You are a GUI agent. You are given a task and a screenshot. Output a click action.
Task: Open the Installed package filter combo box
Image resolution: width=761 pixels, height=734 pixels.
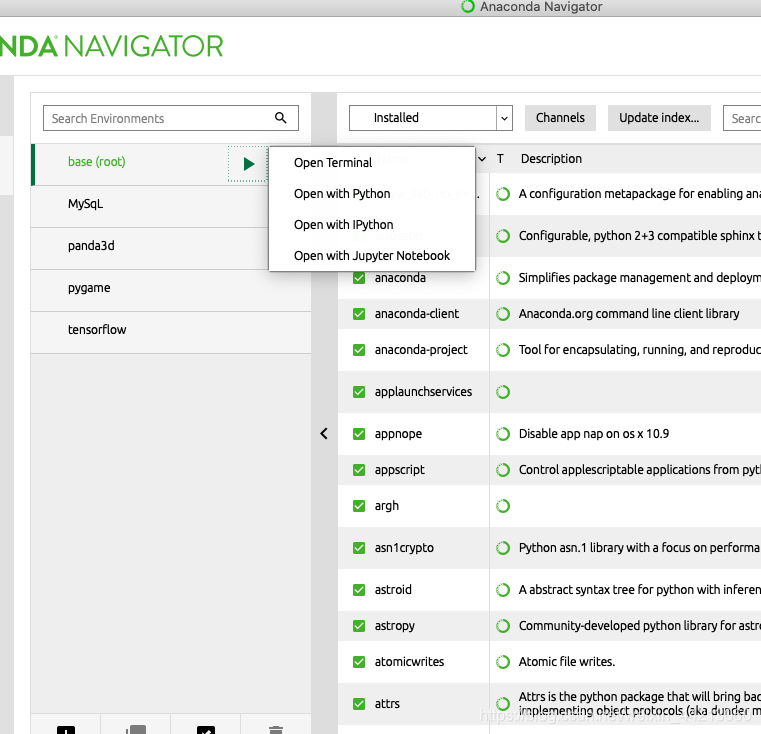click(x=430, y=118)
